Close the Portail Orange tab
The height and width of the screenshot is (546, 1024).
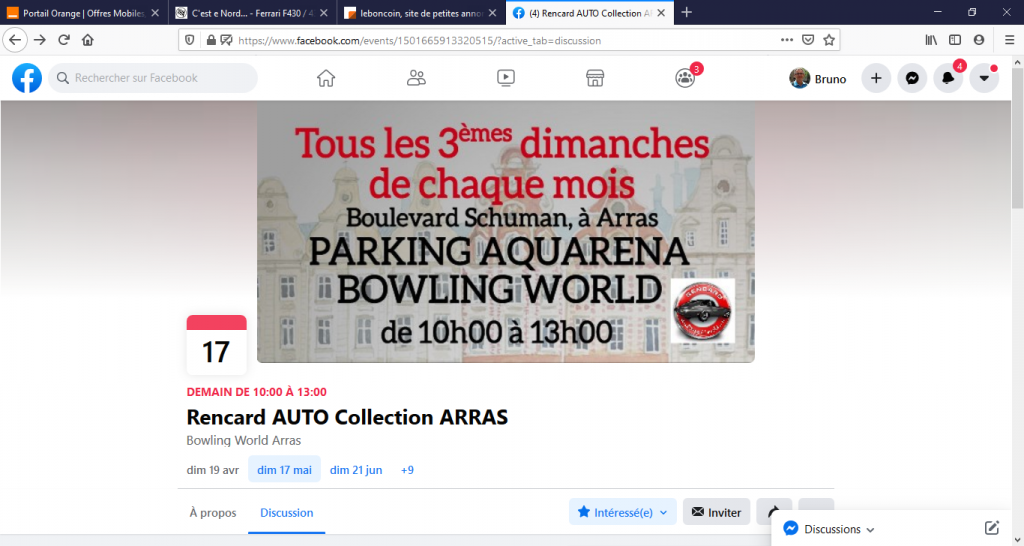[155, 13]
